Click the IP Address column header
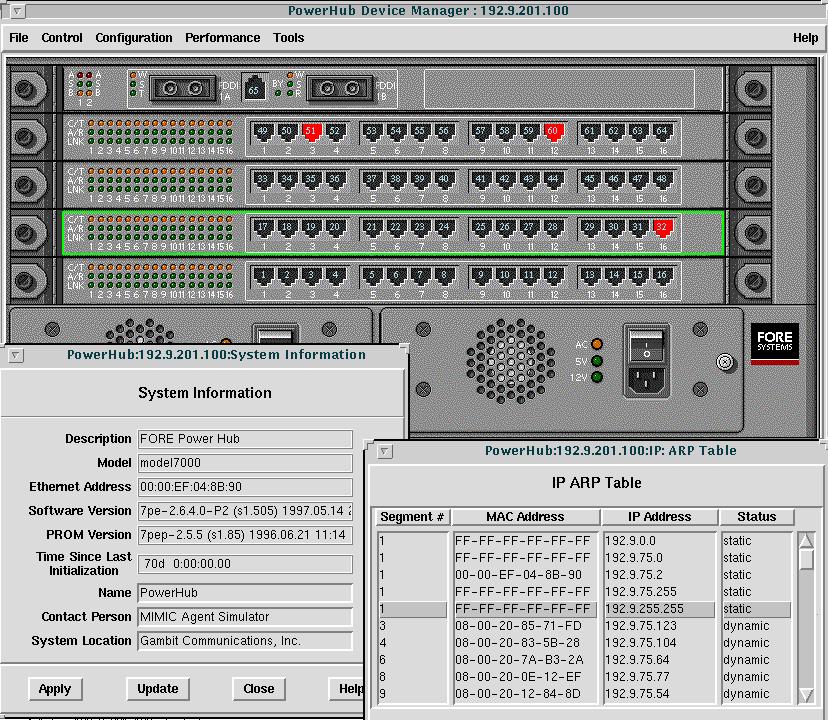This screenshot has height=720, width=828. (660, 517)
